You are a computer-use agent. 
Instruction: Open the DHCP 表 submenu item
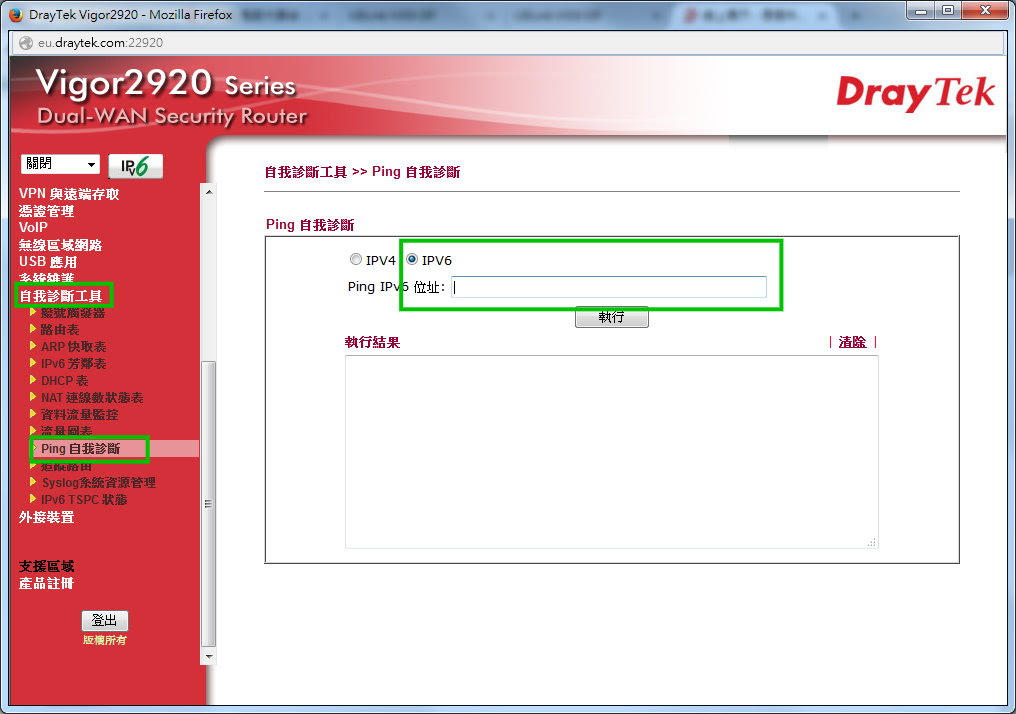pos(64,380)
